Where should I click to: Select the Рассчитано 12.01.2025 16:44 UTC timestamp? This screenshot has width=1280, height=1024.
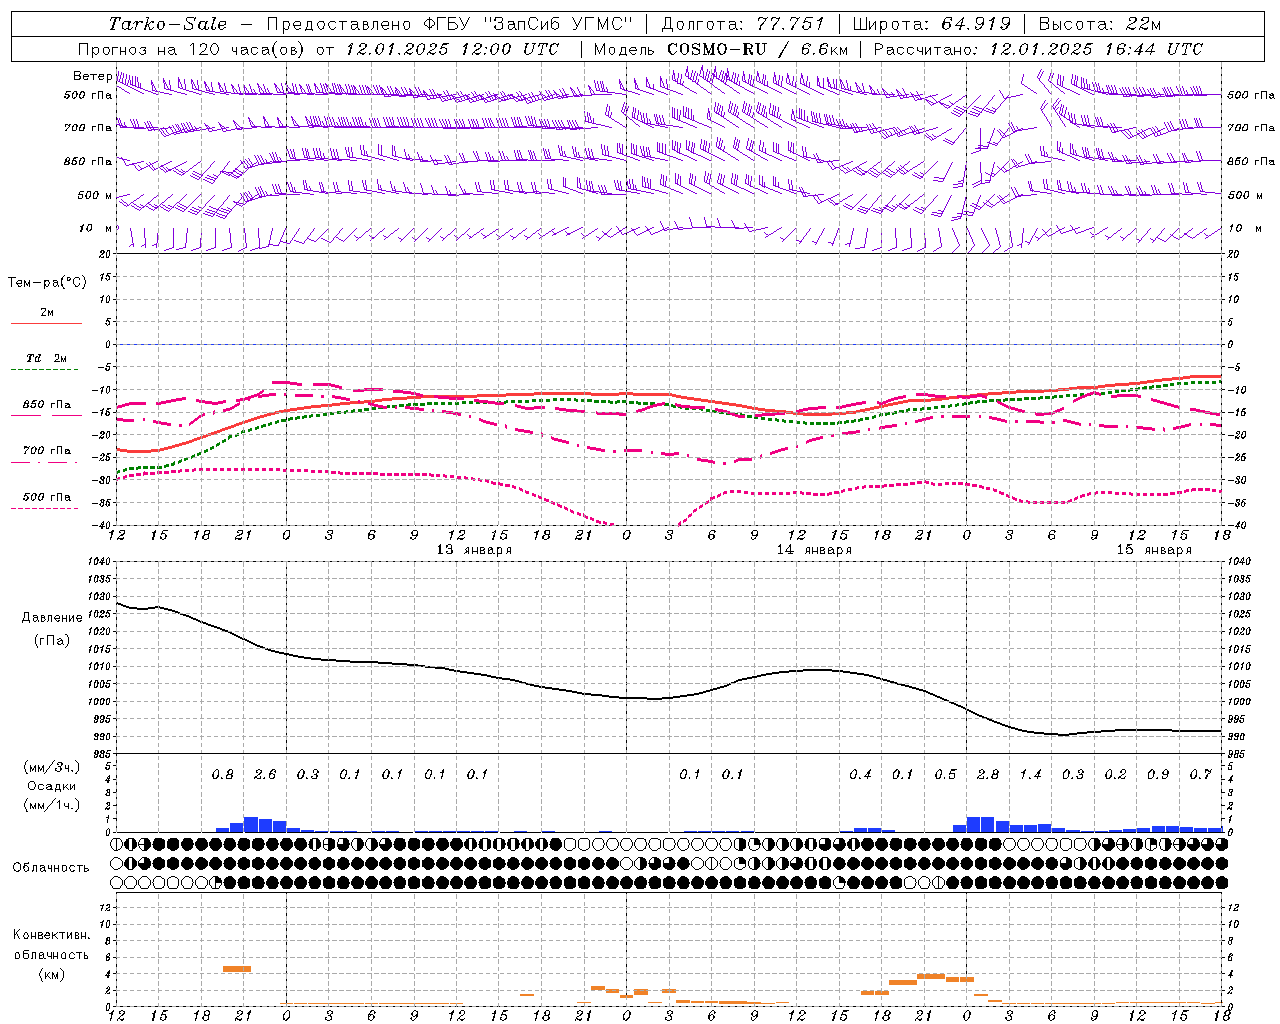click(1038, 49)
